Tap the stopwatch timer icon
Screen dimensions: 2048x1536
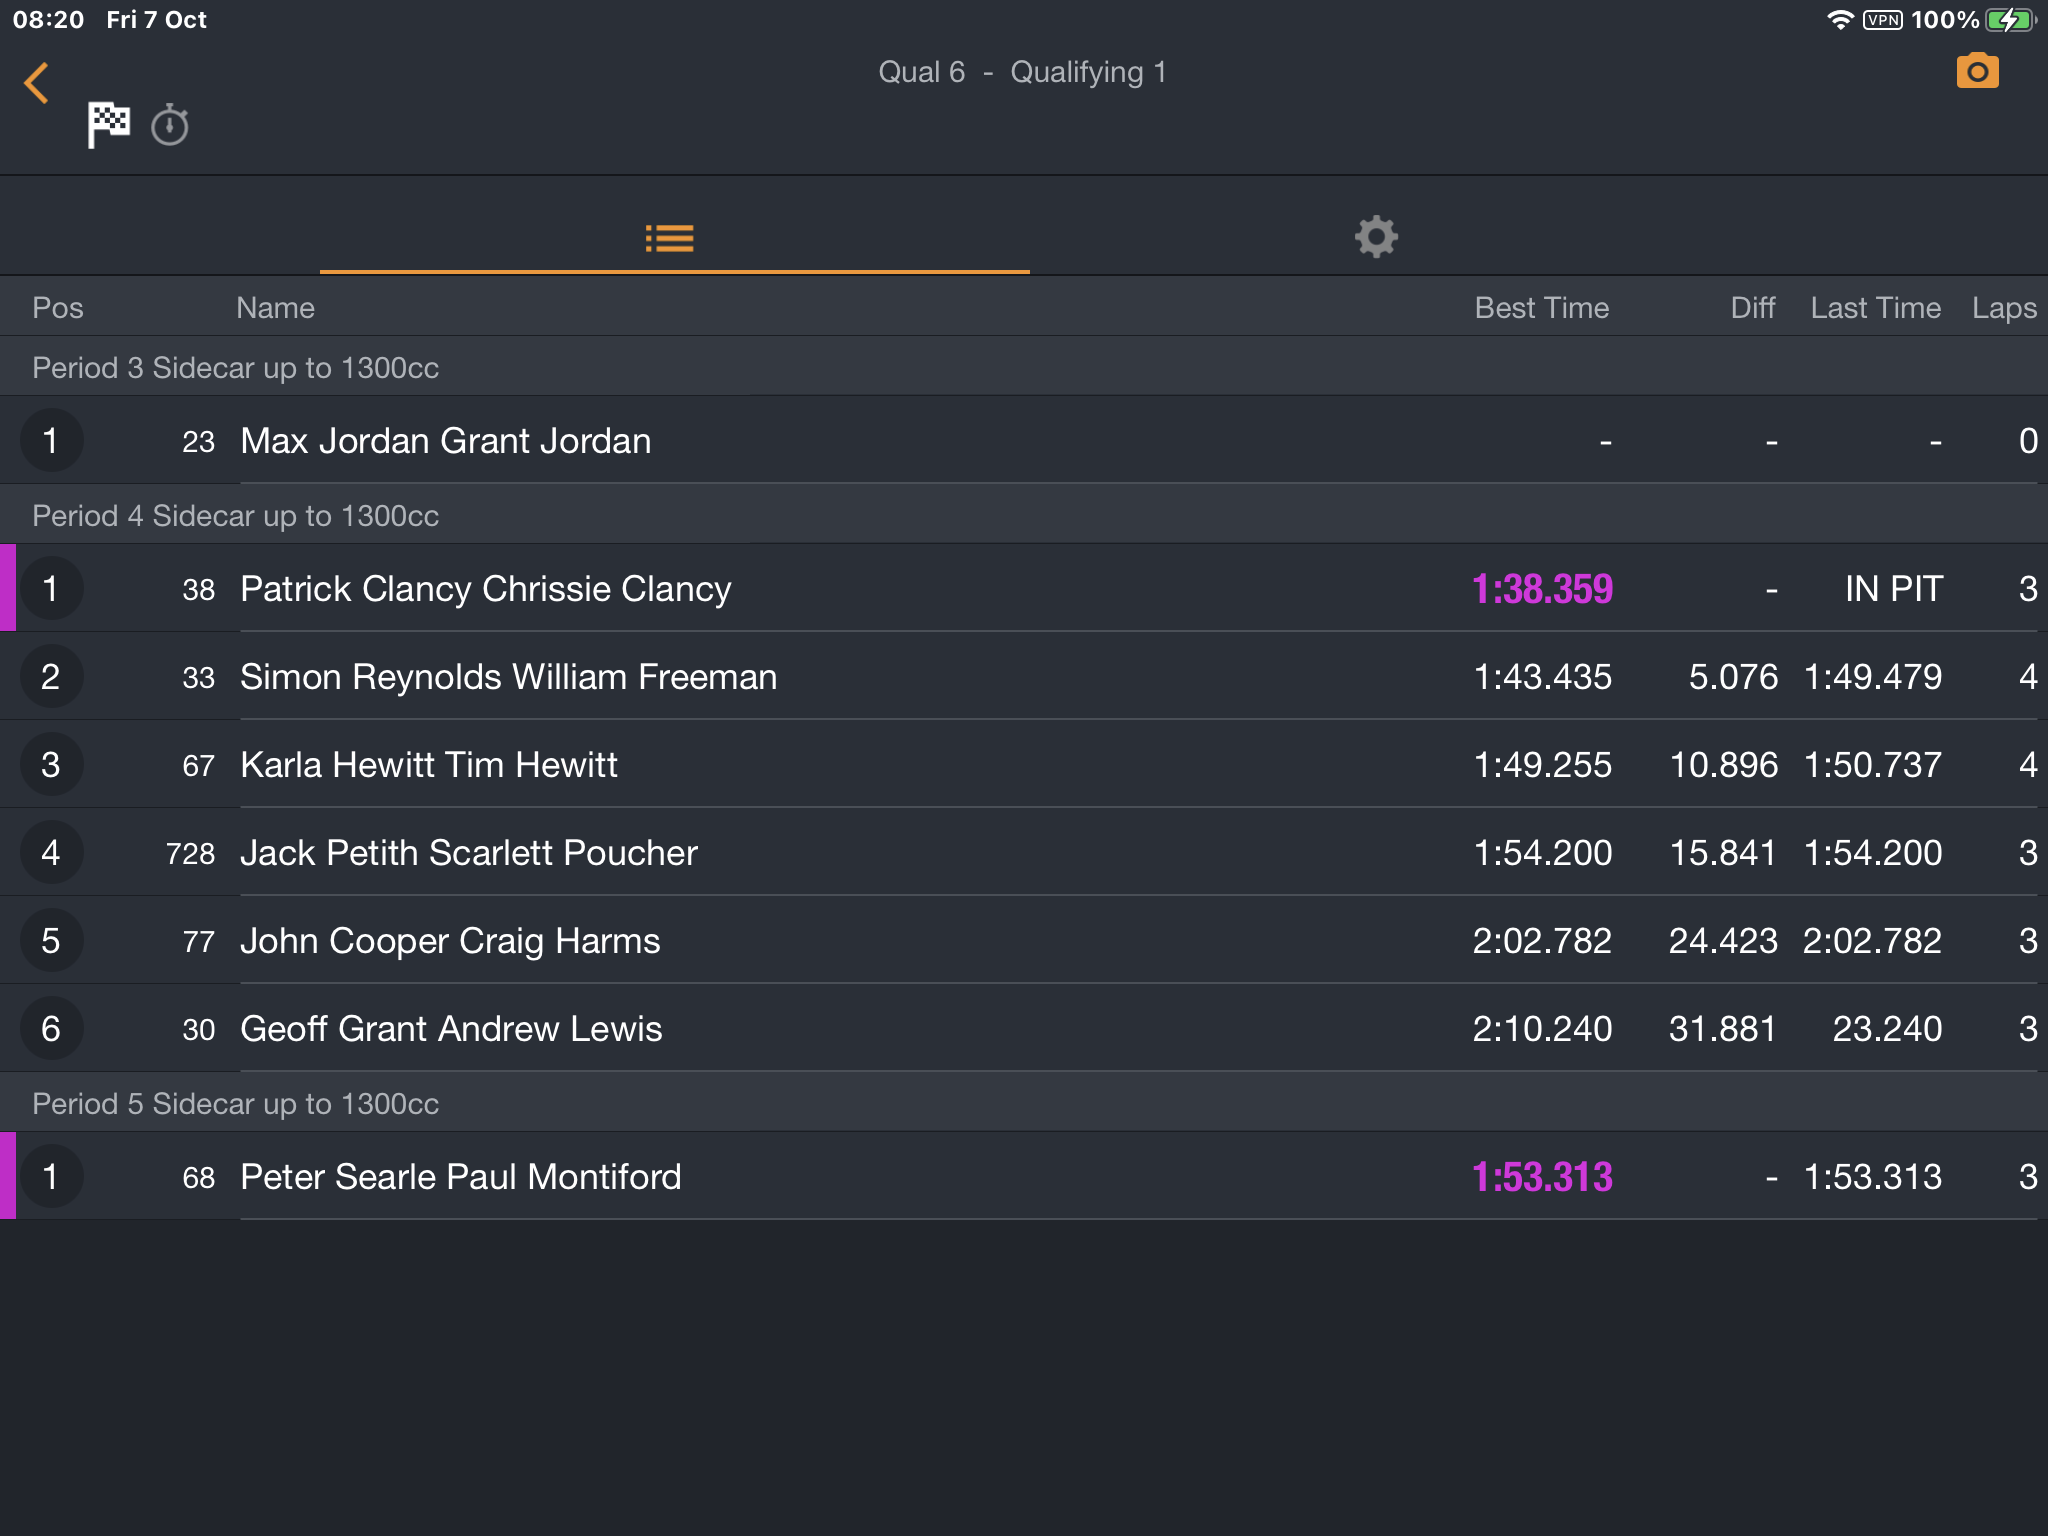point(170,125)
